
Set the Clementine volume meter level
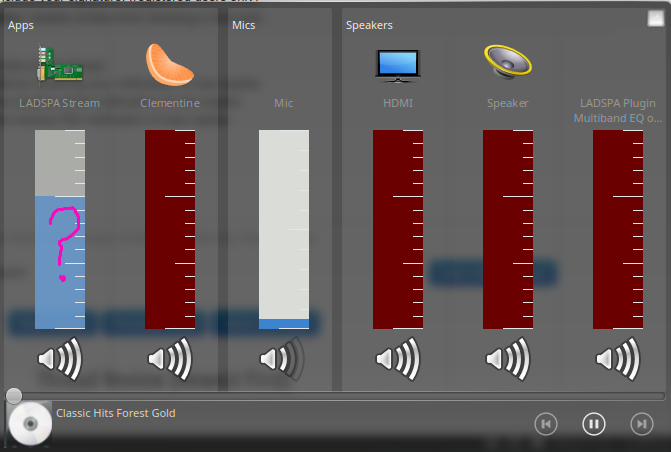tap(170, 229)
